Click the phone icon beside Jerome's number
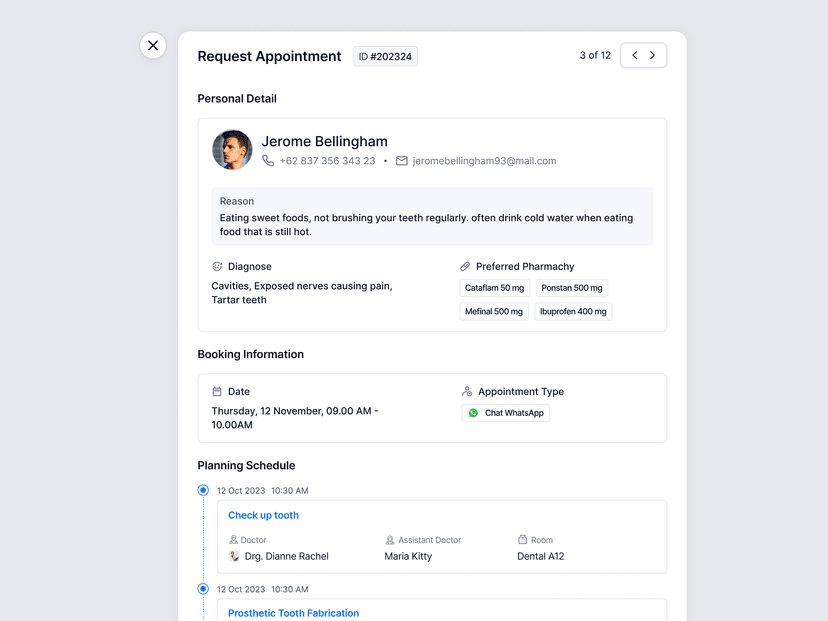The image size is (828, 621). tap(268, 160)
